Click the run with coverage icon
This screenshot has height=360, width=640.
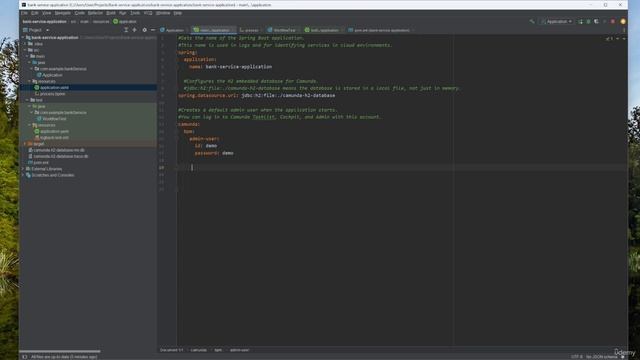click(x=596, y=21)
